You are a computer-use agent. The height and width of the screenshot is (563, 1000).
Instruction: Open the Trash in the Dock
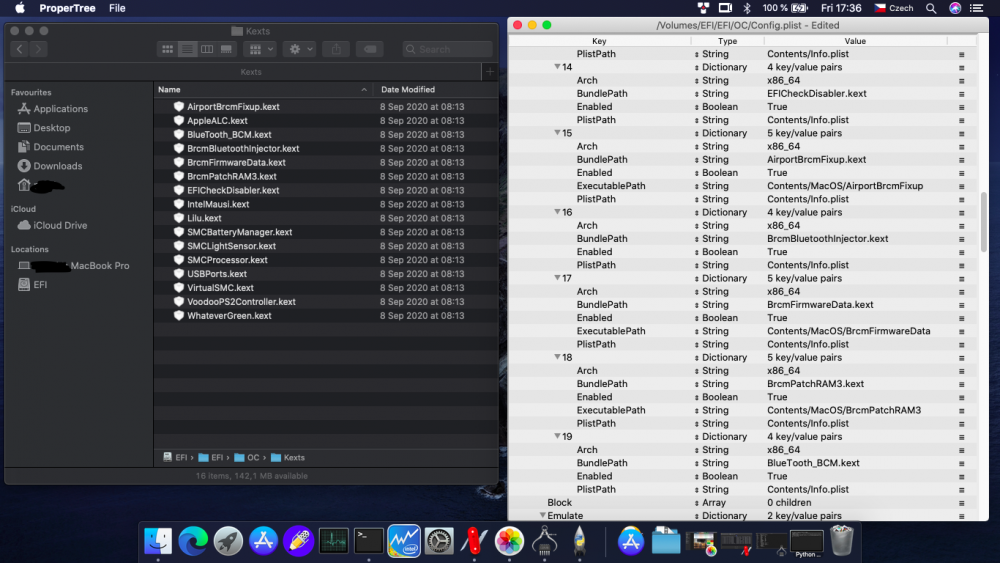click(842, 541)
